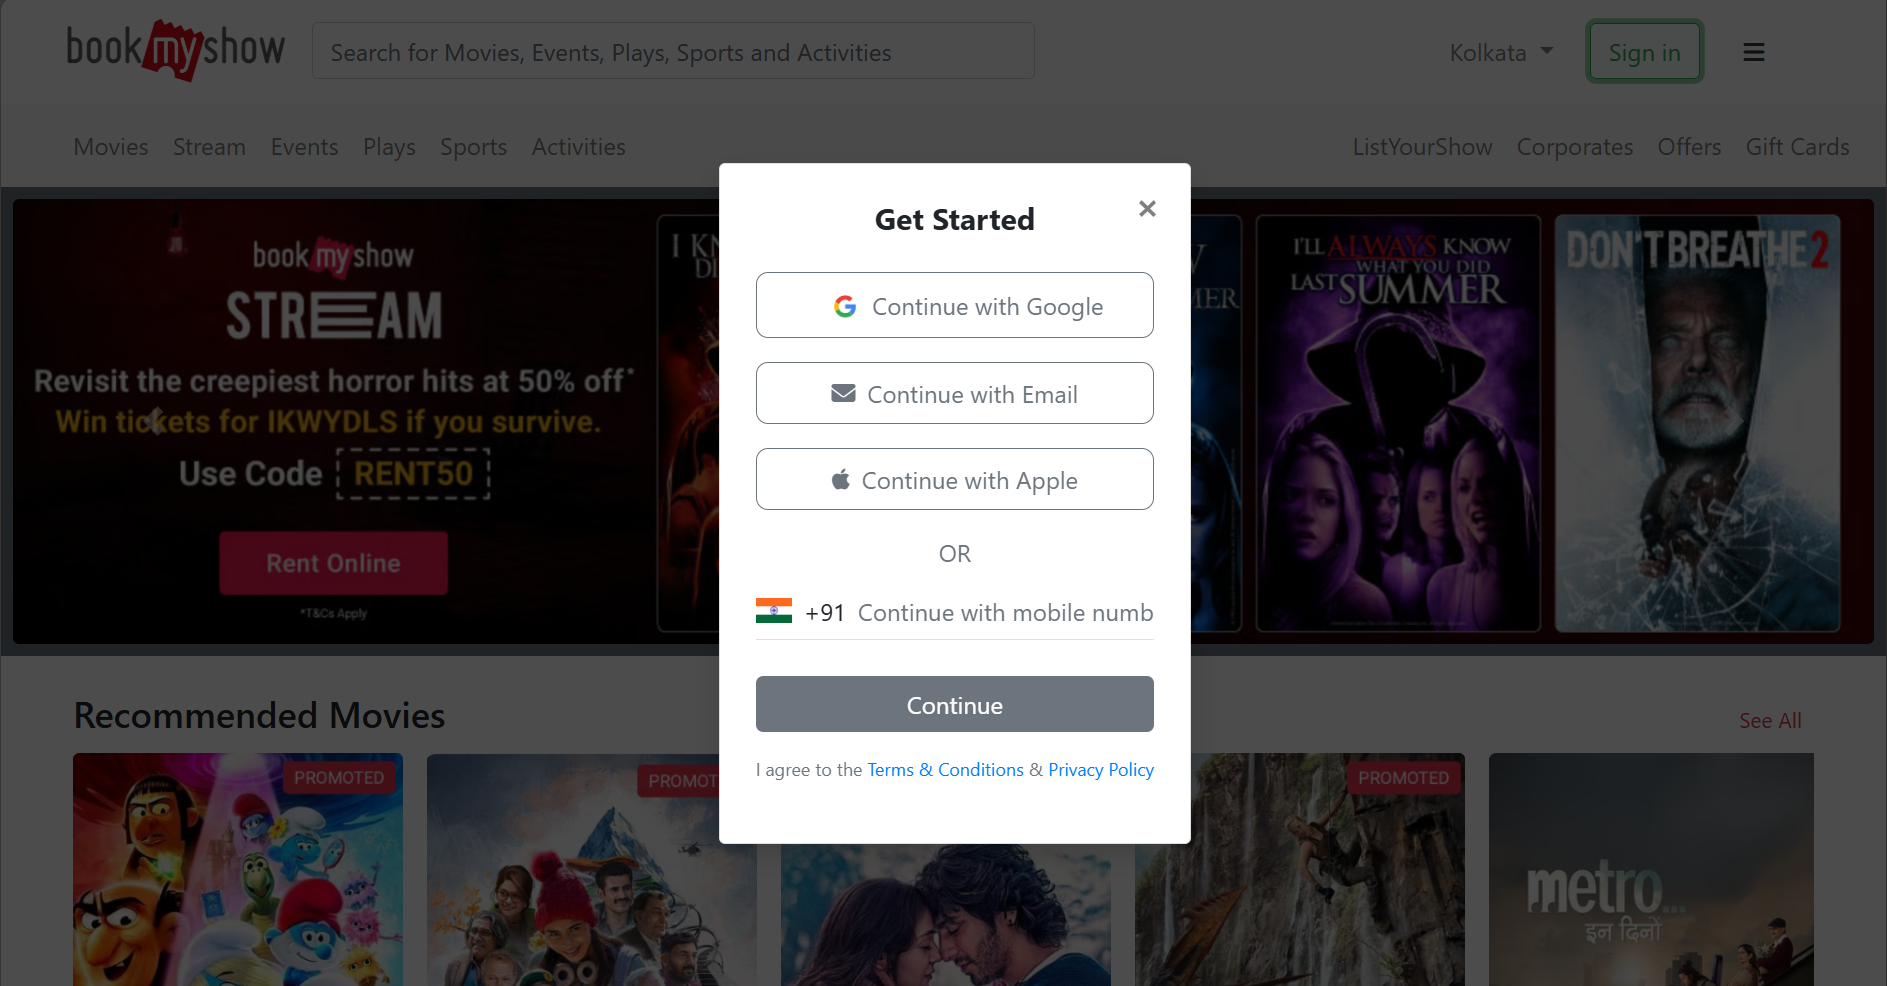Click the Sign in button
Viewport: 1887px width, 986px height.
pyautogui.click(x=1644, y=52)
